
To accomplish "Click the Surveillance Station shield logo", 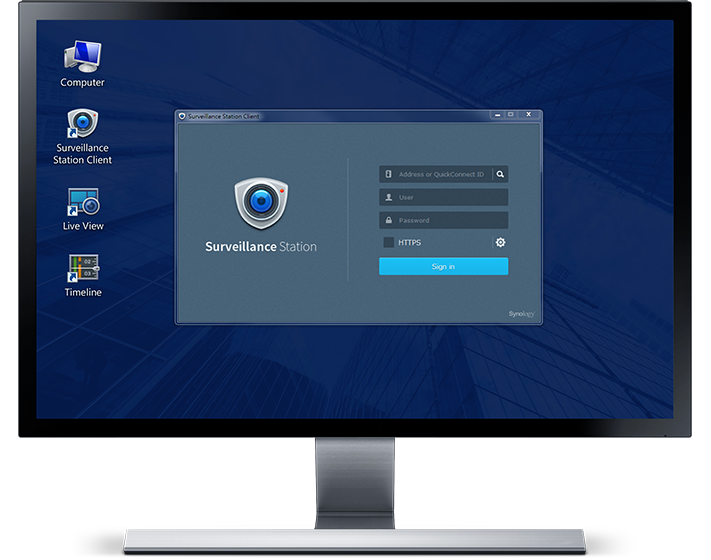I will click(x=261, y=203).
